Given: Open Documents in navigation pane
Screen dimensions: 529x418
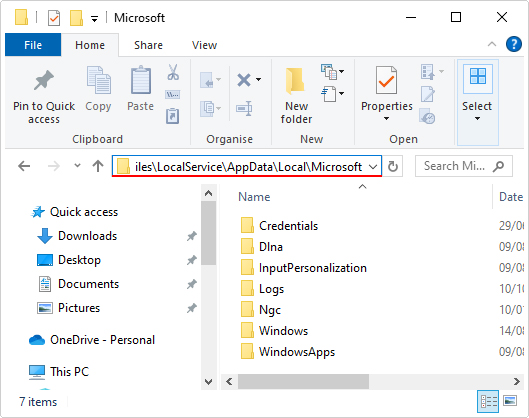Looking at the screenshot, I should click(x=88, y=284).
